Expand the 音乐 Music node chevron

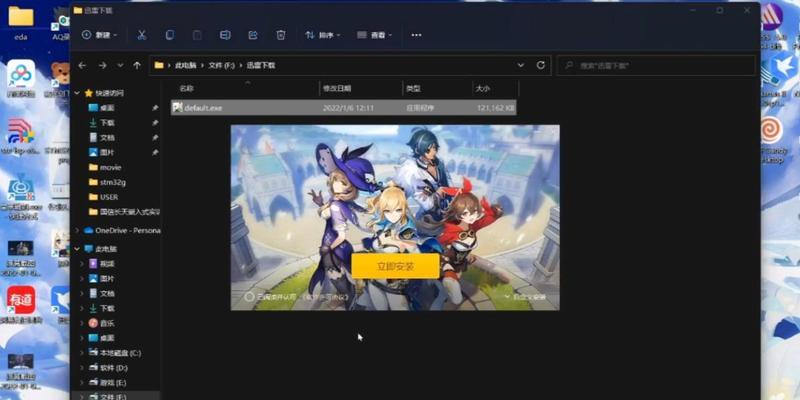pos(83,323)
